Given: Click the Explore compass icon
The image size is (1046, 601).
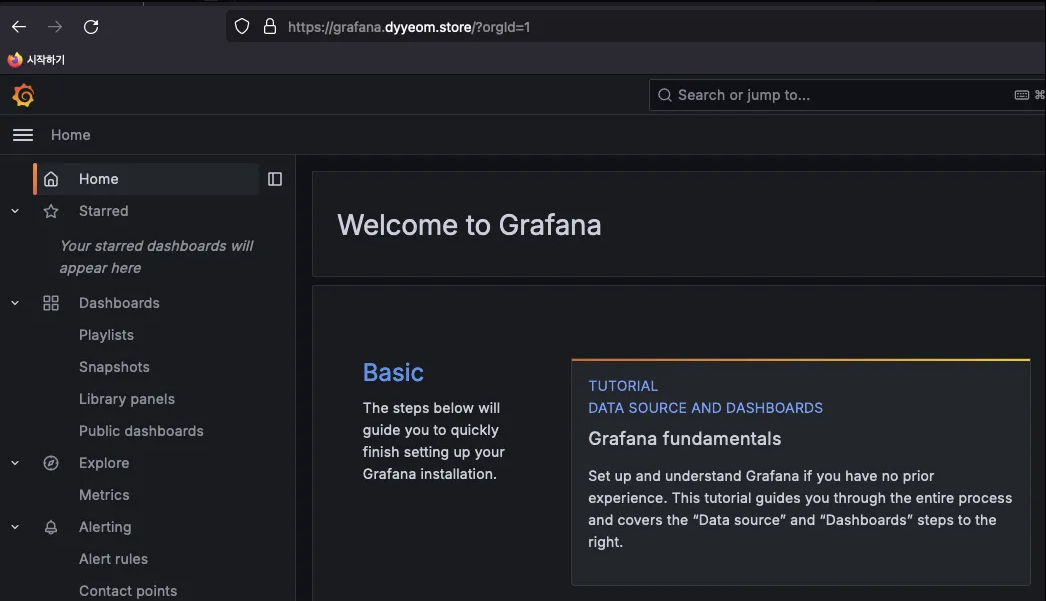Looking at the screenshot, I should click(51, 463).
